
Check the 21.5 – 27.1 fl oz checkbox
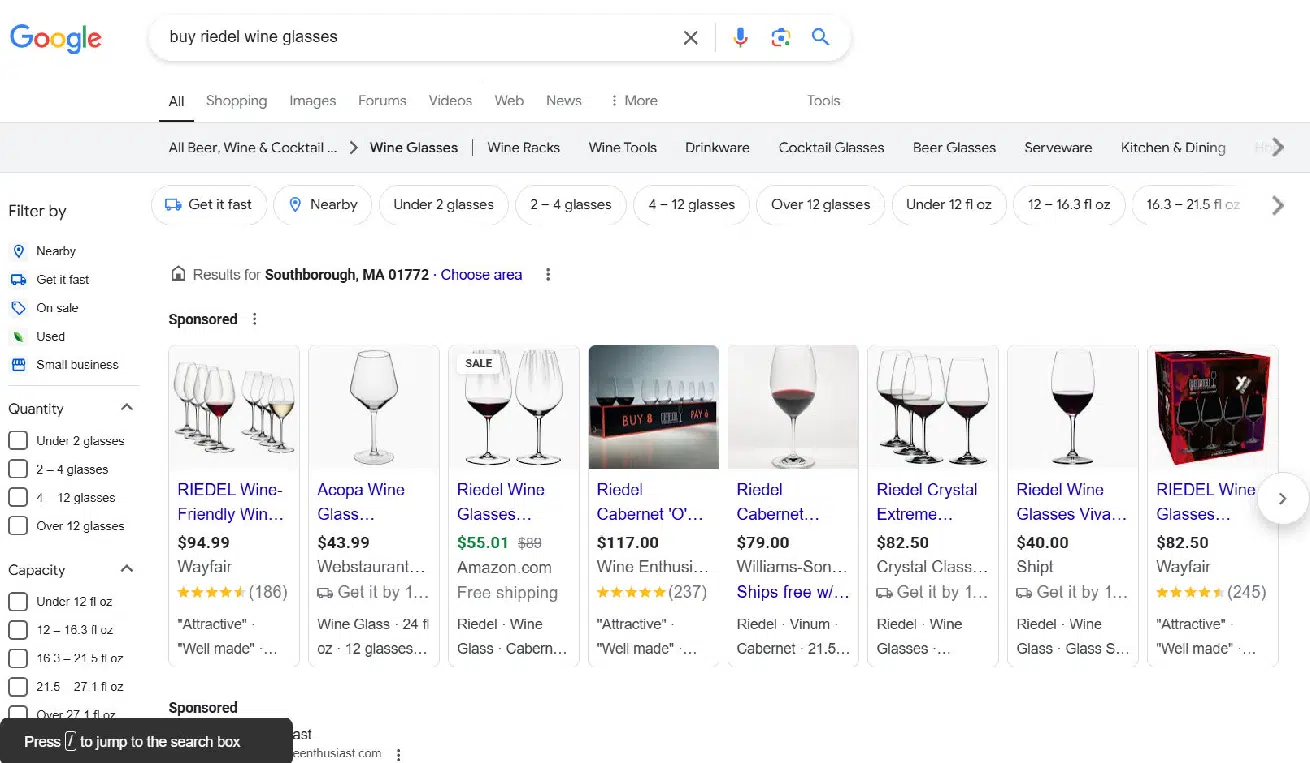[x=17, y=686]
